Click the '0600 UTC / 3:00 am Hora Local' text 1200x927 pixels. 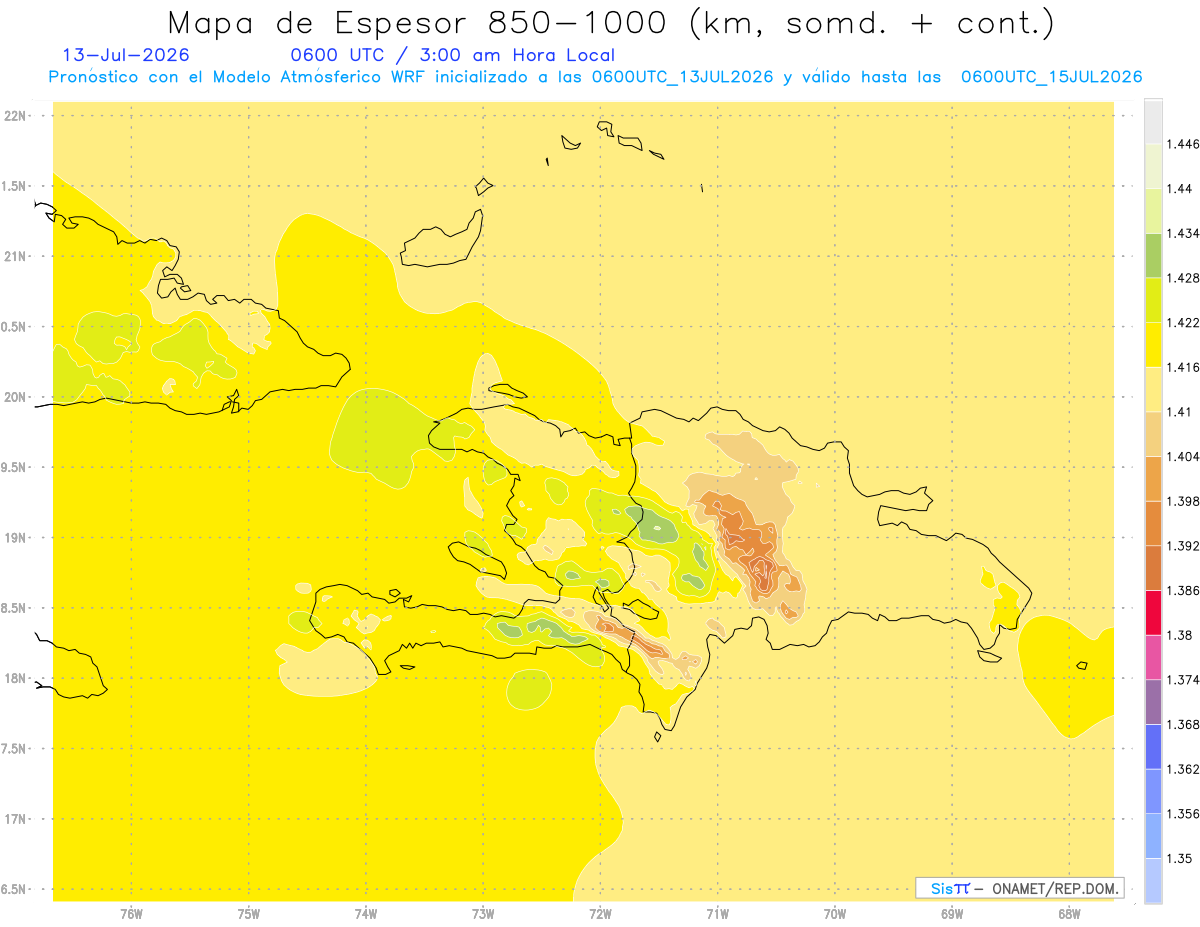coord(452,55)
